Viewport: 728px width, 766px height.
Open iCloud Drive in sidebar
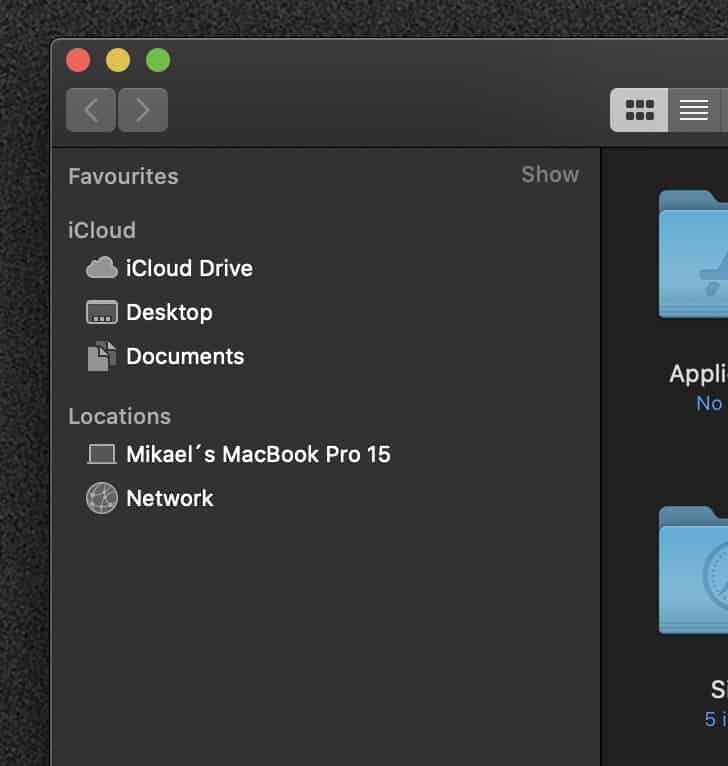pyautogui.click(x=189, y=268)
